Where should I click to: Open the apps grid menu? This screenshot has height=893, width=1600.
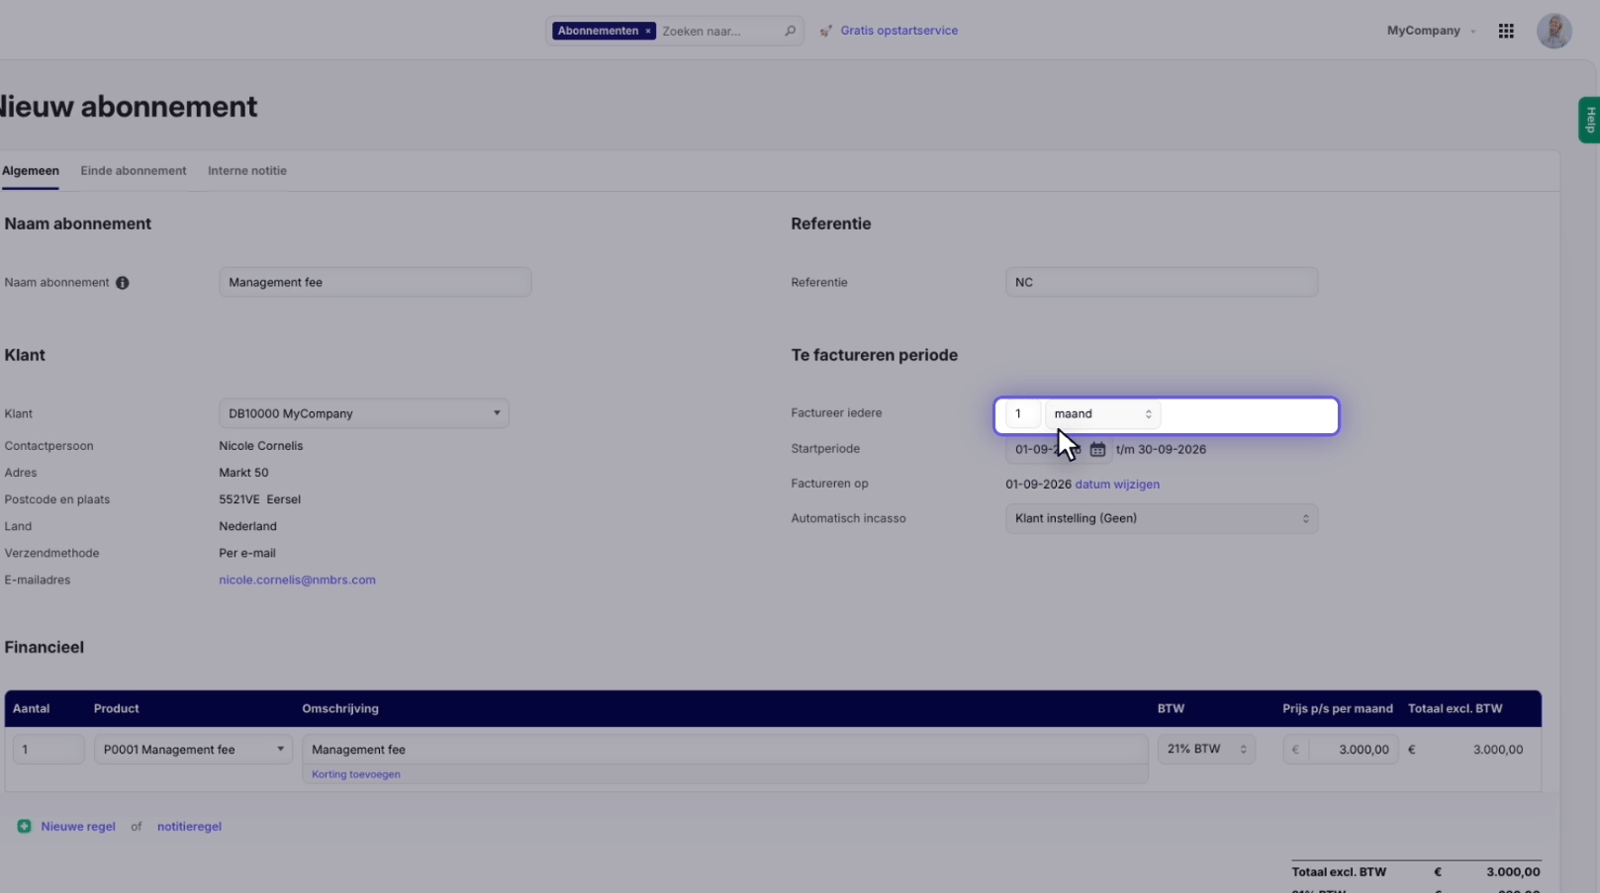(1506, 31)
